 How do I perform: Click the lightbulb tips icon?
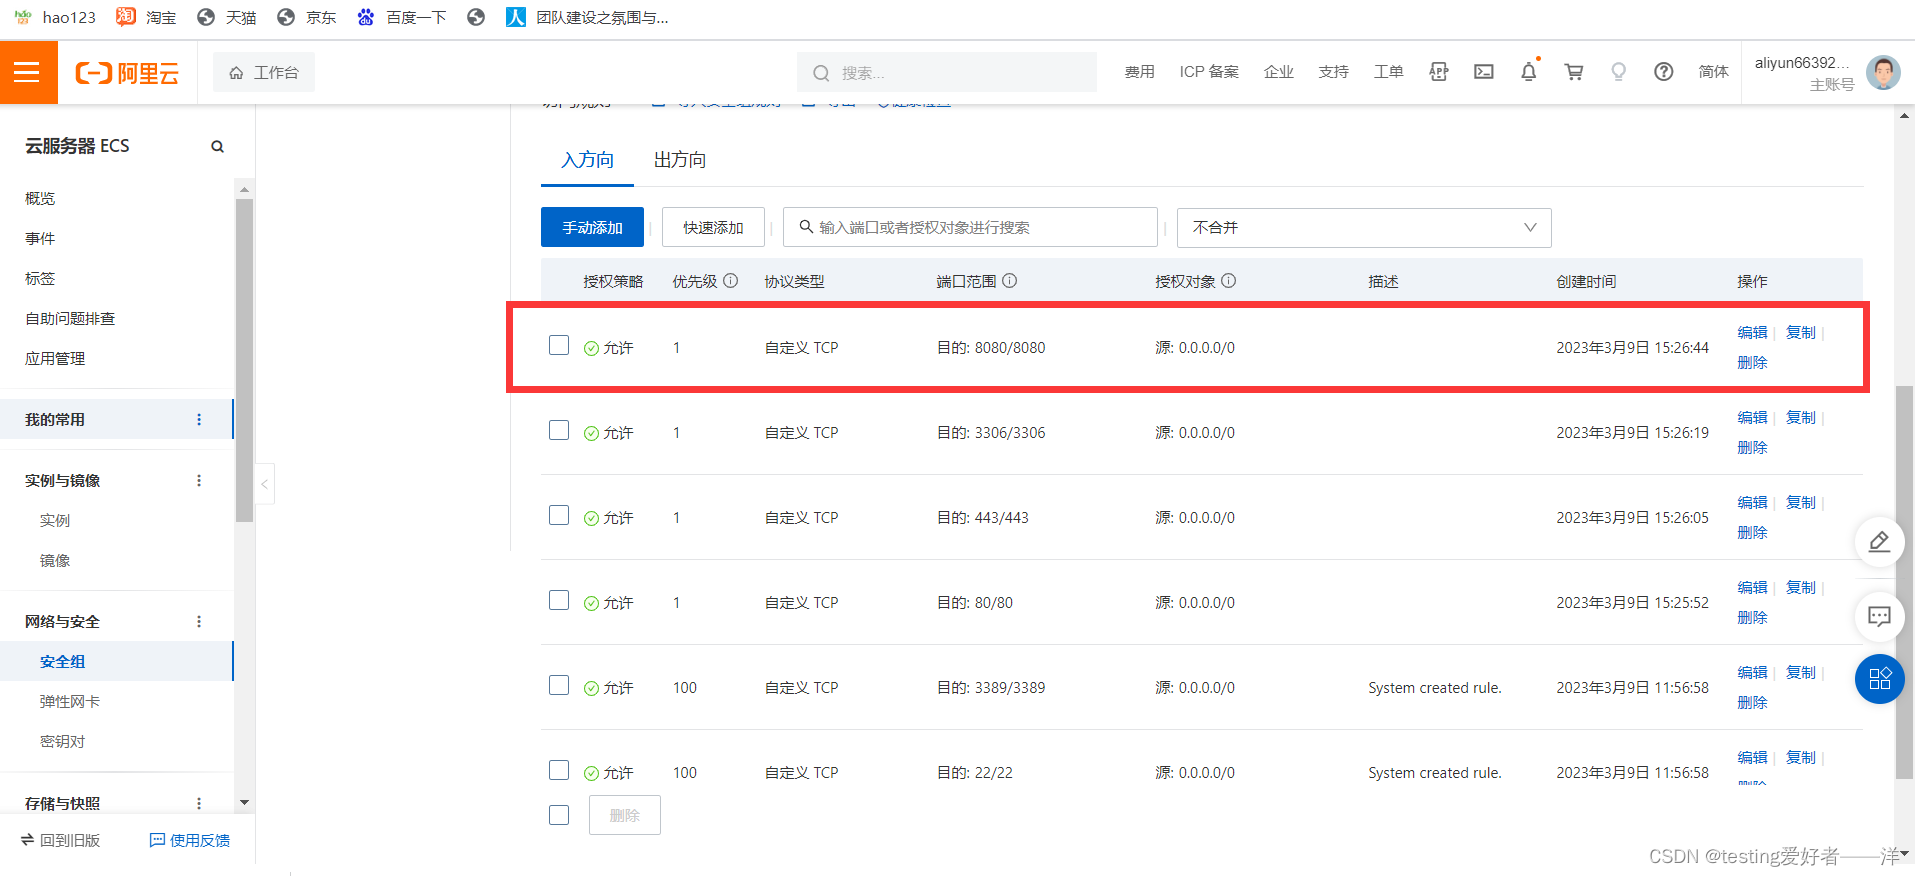coord(1618,72)
